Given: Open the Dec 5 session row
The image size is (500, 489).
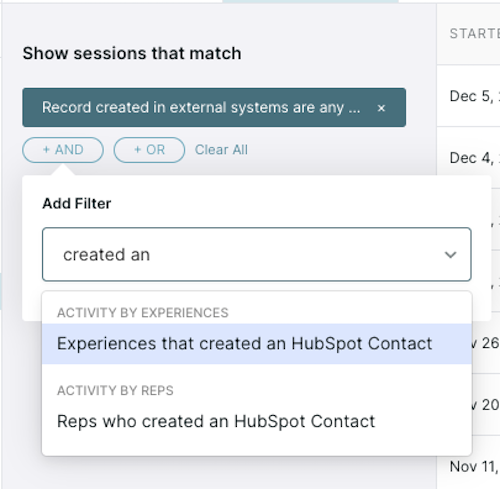Looking at the screenshot, I should click(475, 96).
